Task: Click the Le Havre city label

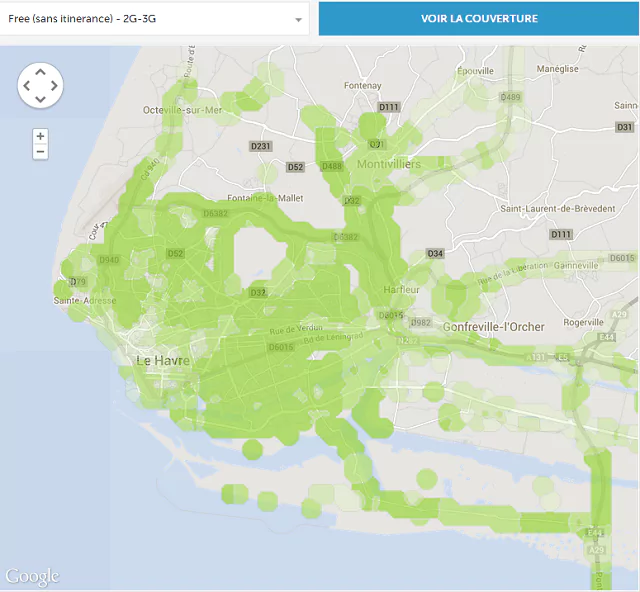Action: (x=163, y=360)
